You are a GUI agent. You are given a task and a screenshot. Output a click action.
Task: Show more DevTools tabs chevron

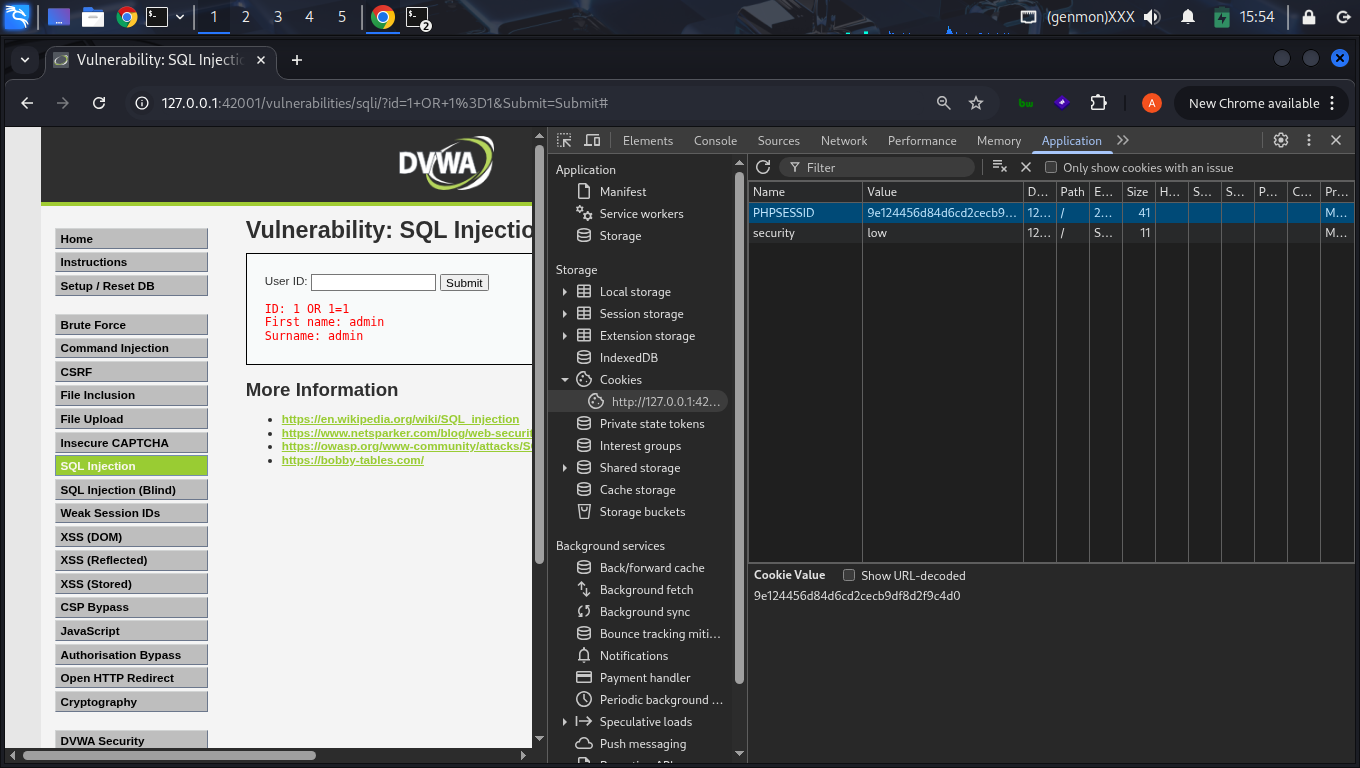coord(1123,141)
